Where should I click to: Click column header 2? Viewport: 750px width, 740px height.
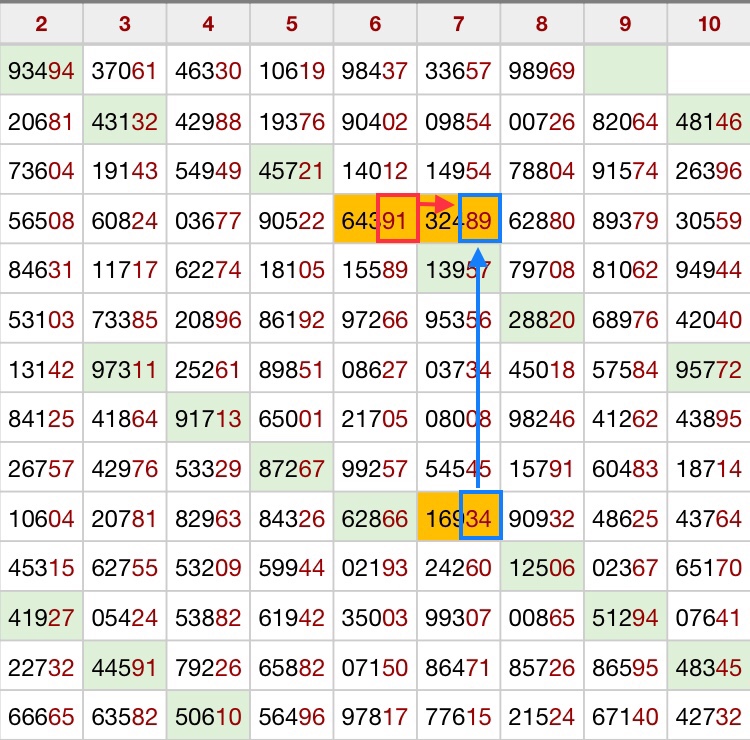click(x=41, y=23)
